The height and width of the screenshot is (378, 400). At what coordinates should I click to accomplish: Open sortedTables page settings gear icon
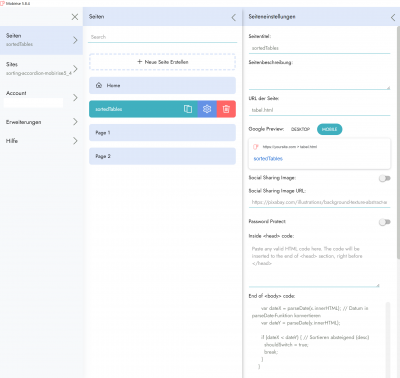[207, 109]
